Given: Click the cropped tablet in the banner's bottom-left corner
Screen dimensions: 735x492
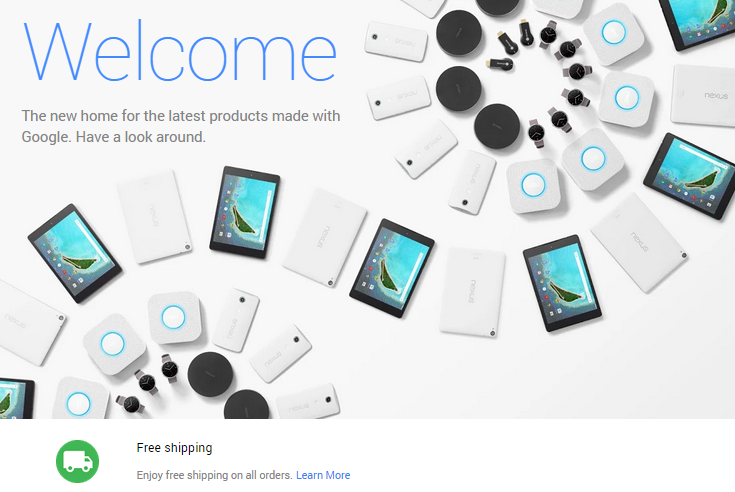Looking at the screenshot, I should pyautogui.click(x=16, y=398).
